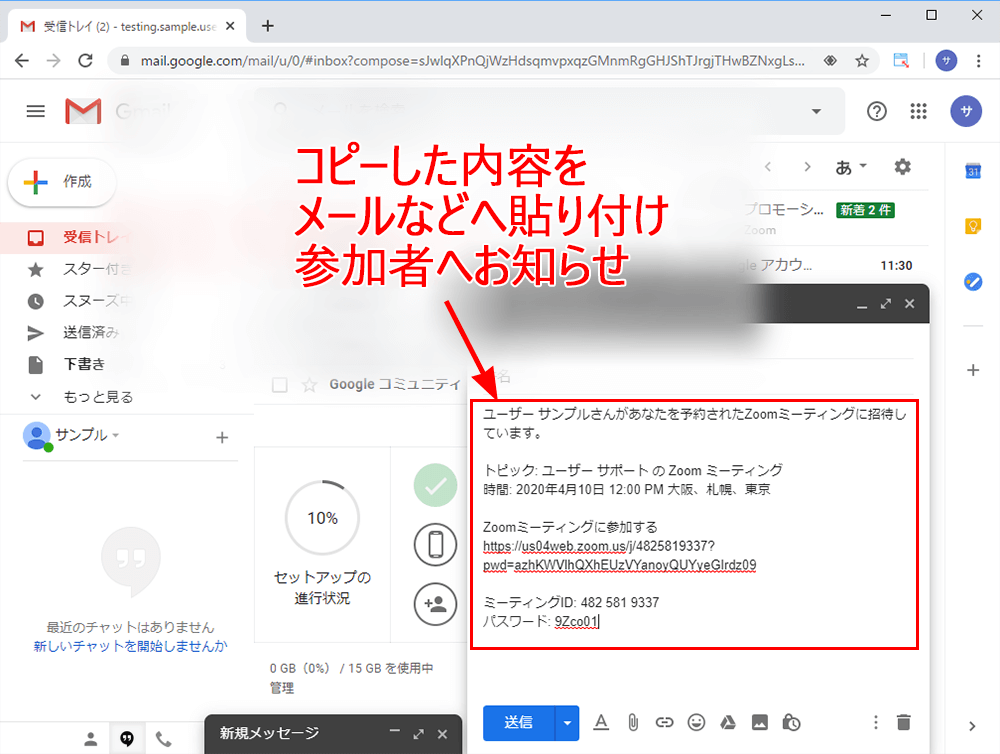
Task: Insert files using the Google Drive icon
Action: [x=728, y=722]
